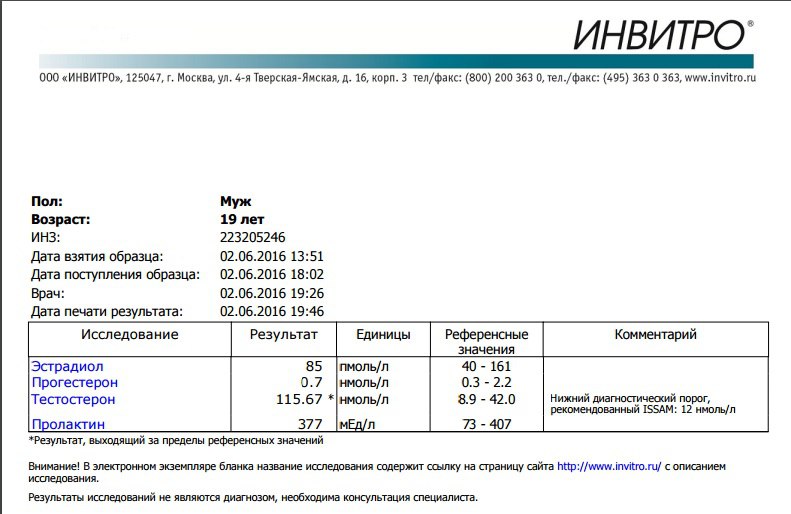
Task: Click the Дата взятия образца label
Action: 97,256
